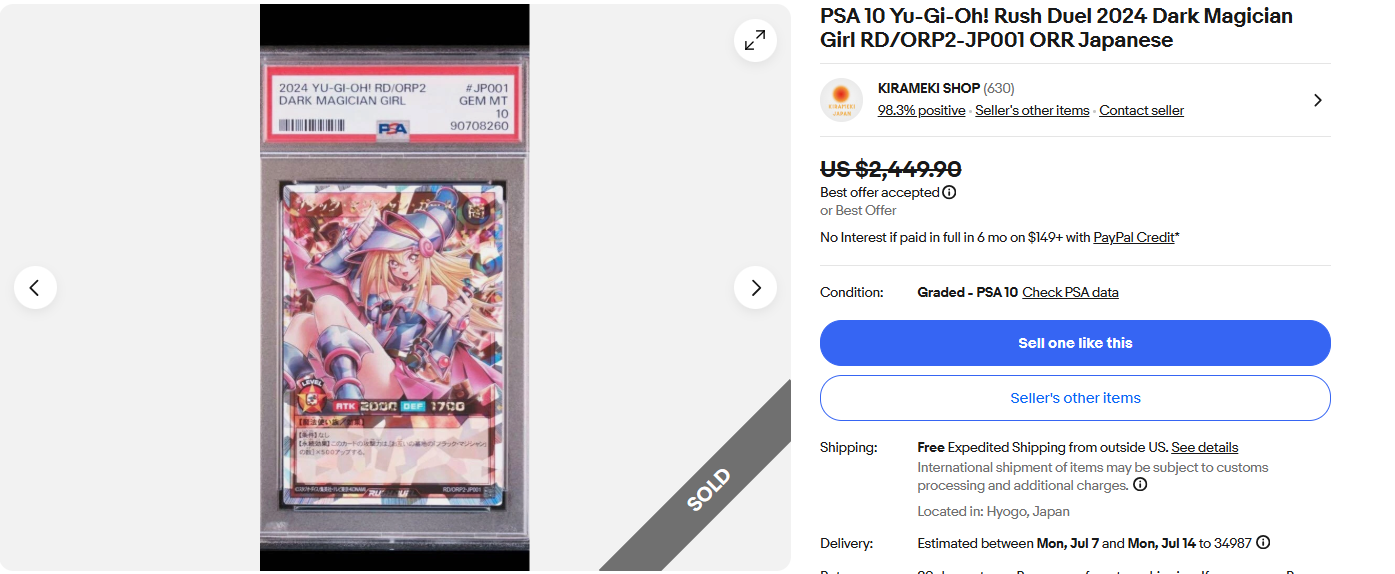
Task: Open the Best offer accepted info icon
Action: 950,192
